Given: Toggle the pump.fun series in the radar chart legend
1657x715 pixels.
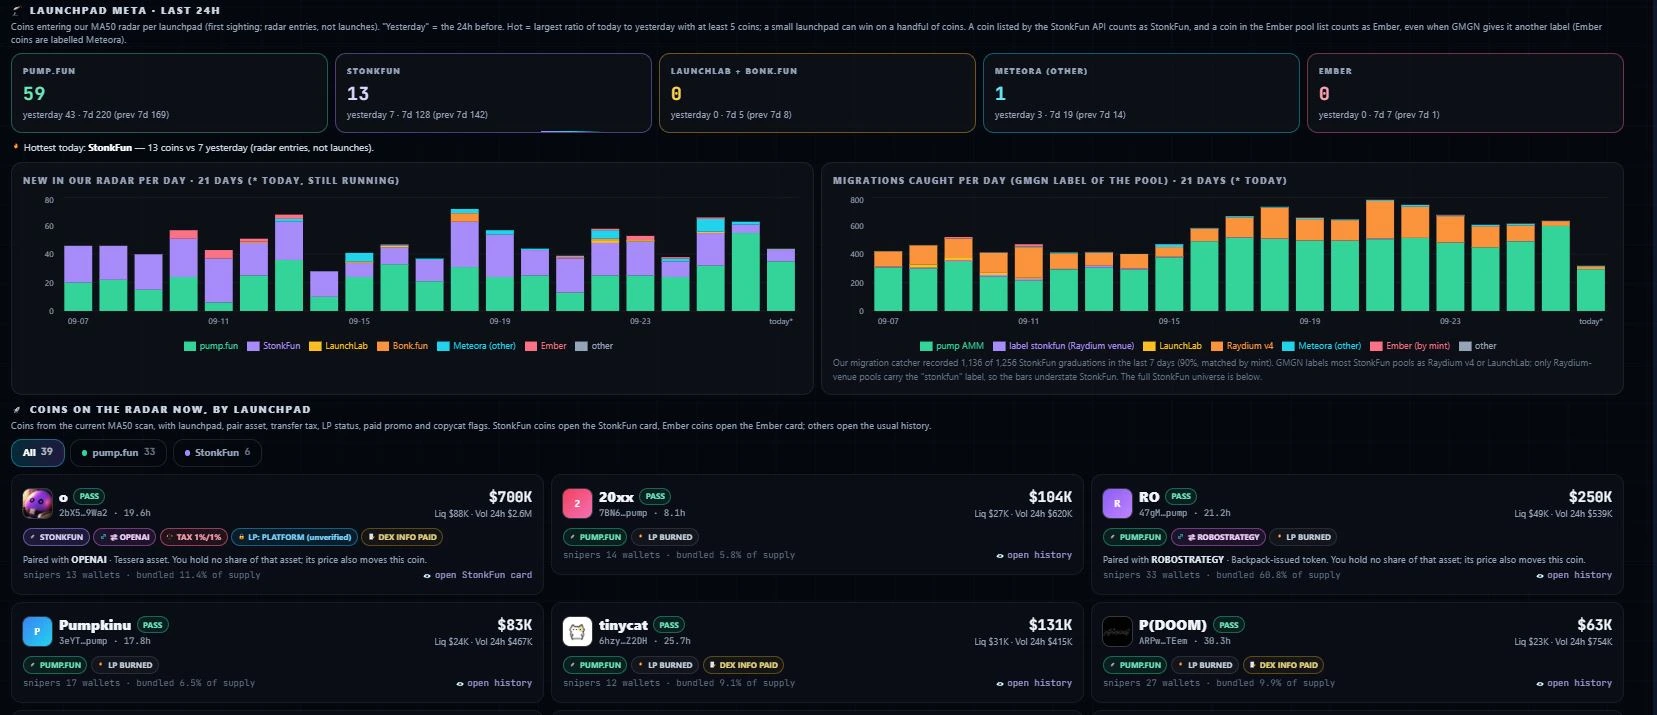Looking at the screenshot, I should click(x=211, y=346).
